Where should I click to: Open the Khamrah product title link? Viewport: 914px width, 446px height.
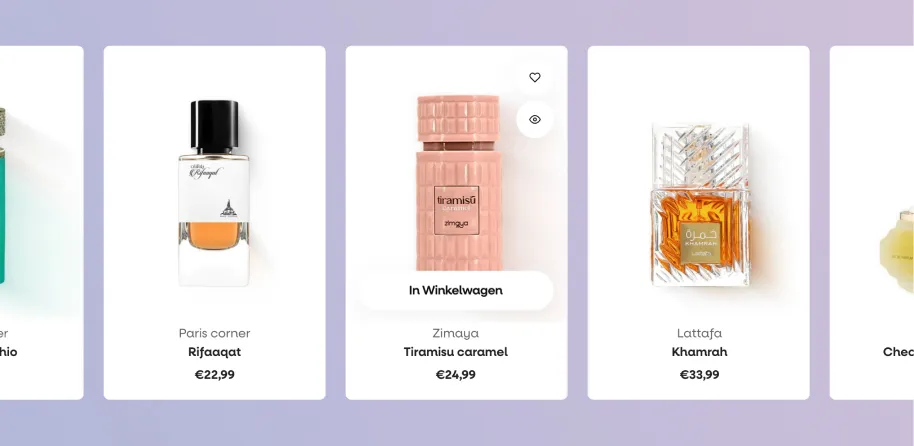click(699, 352)
